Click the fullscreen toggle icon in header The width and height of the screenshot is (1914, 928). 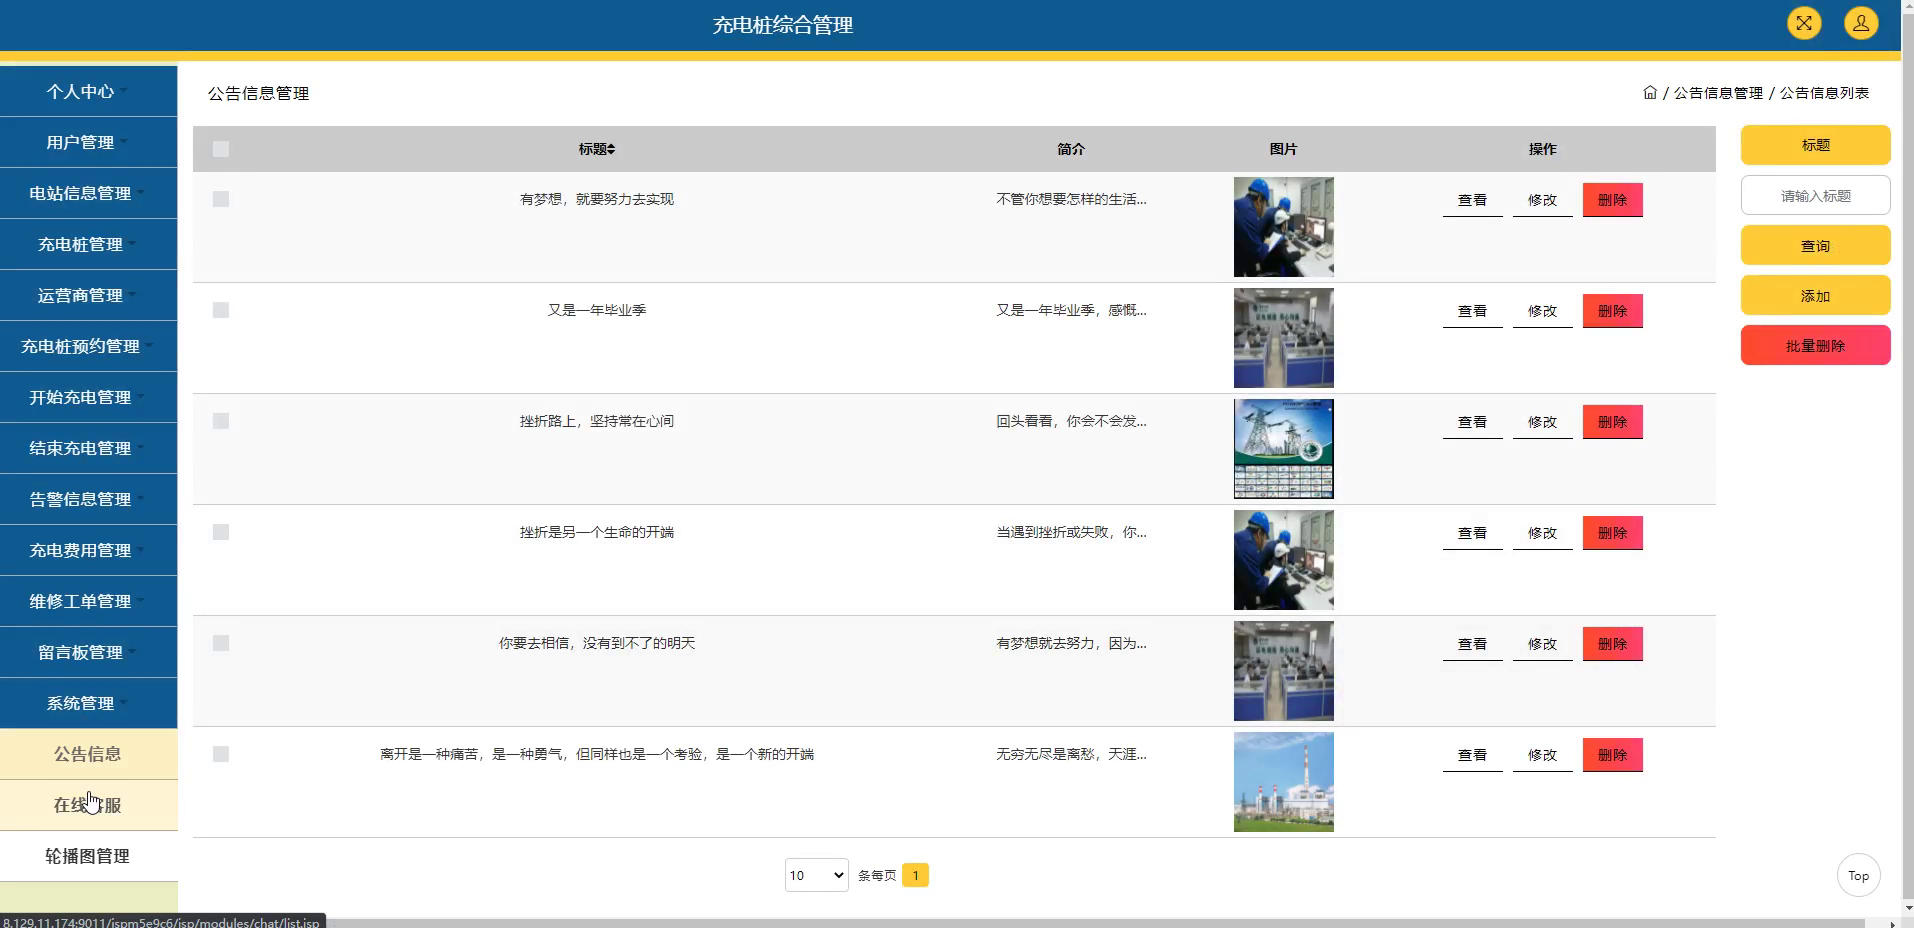point(1804,23)
